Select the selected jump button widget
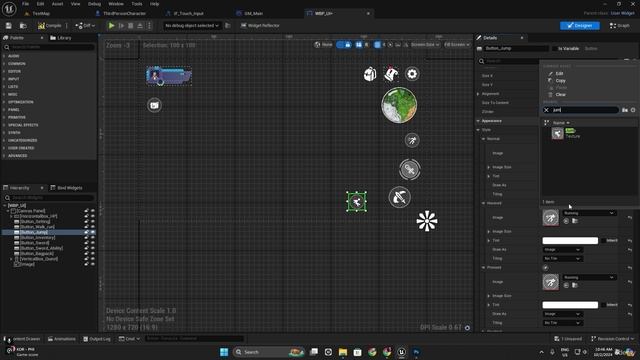The height and width of the screenshot is (360, 640). 356,201
